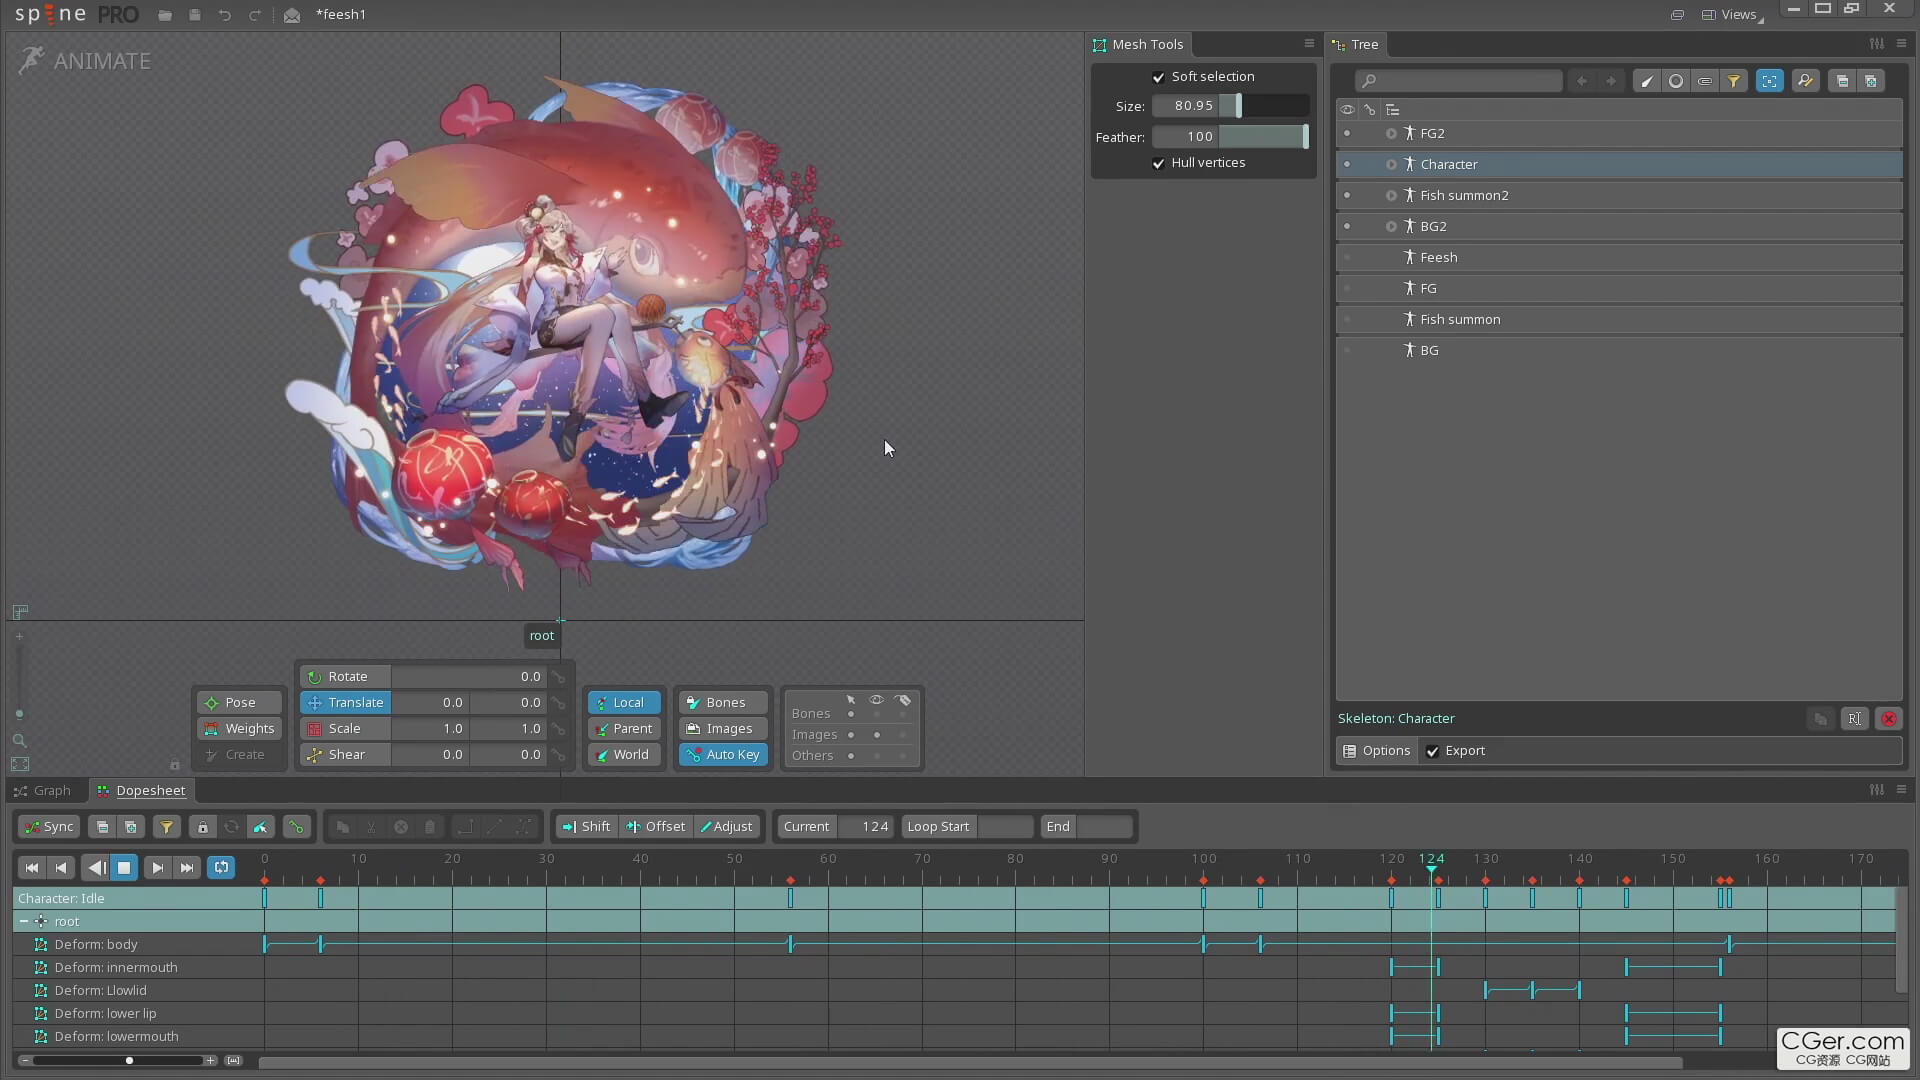
Task: Open project via folder icon in title bar
Action: pyautogui.click(x=165, y=15)
